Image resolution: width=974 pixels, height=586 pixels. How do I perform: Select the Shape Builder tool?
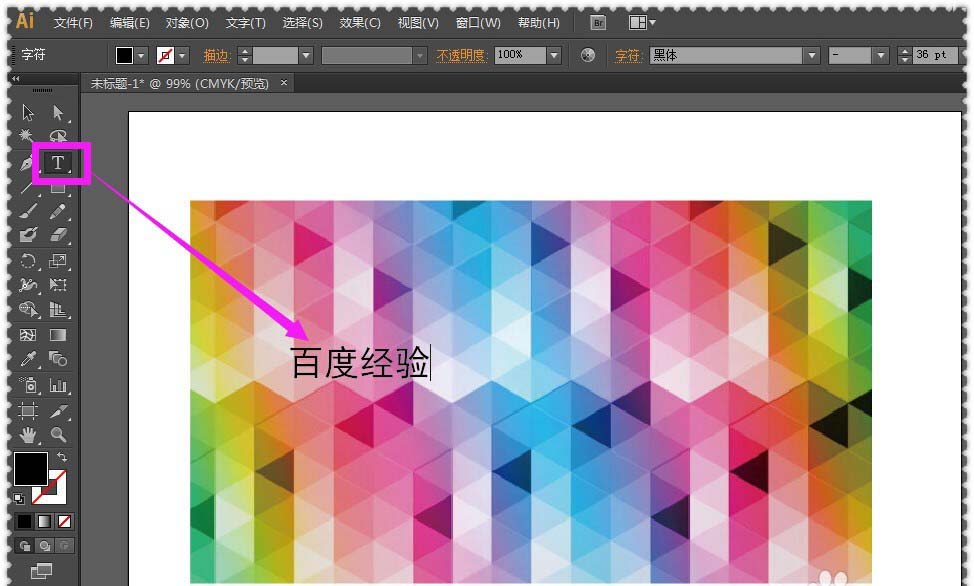[28, 309]
